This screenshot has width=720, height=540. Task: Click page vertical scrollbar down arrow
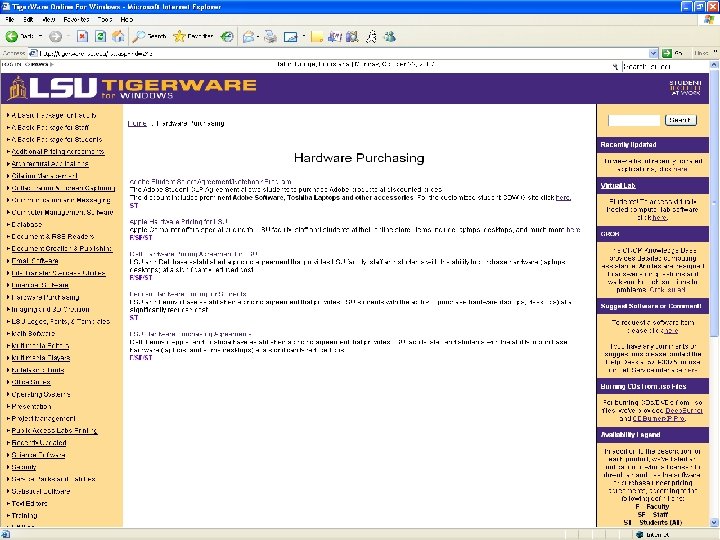(x=714, y=523)
